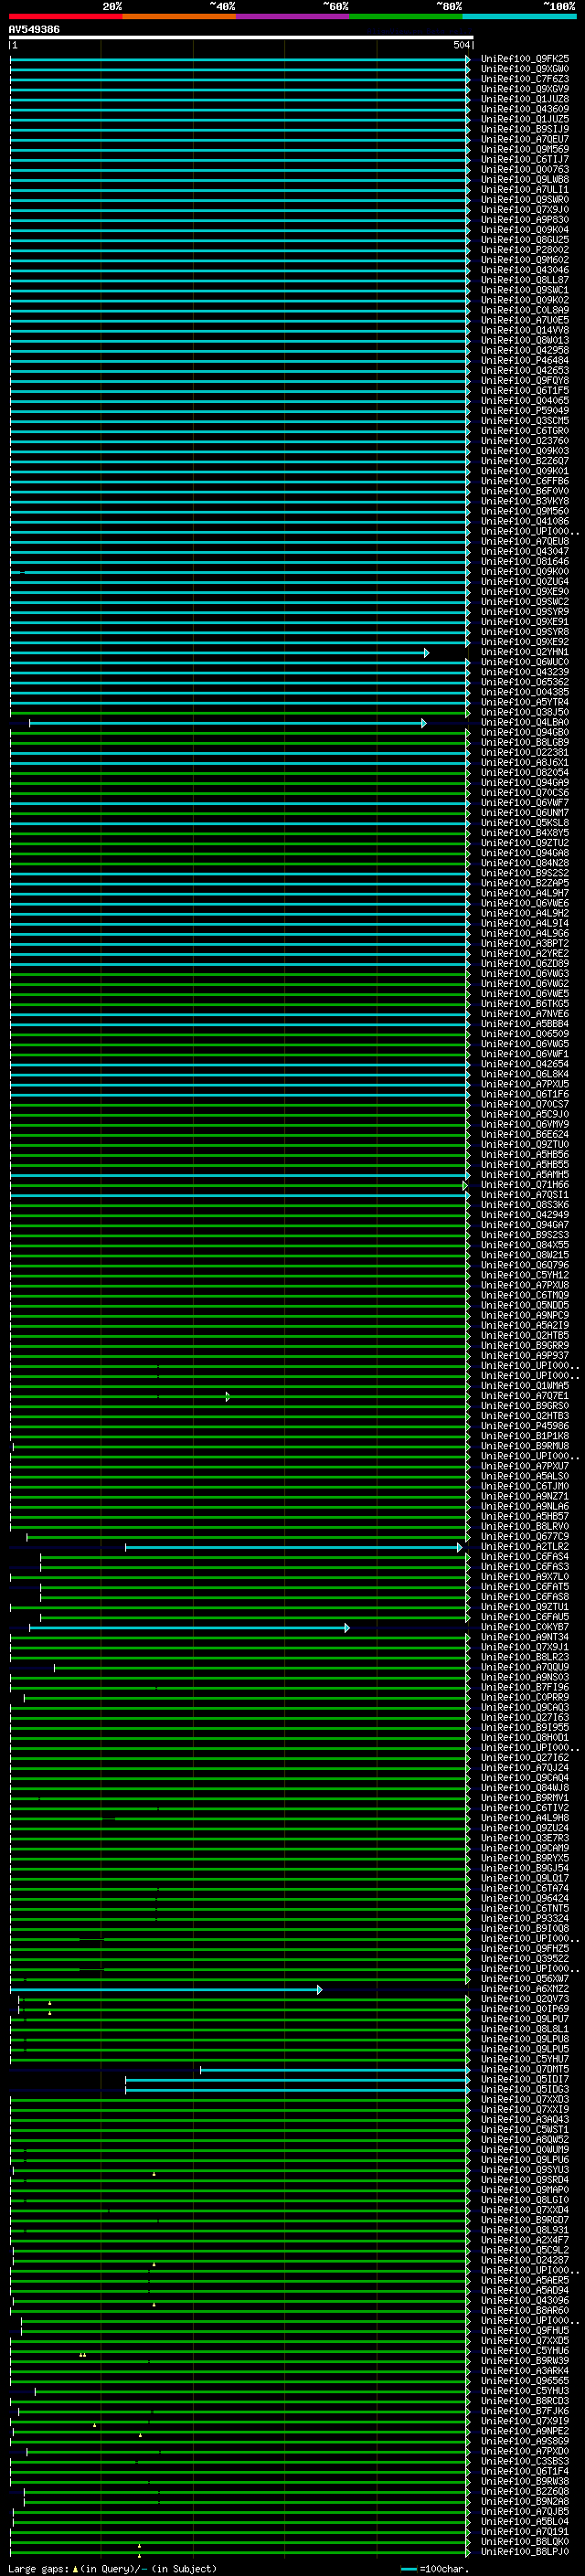
Task: Select the UniRef100_Q42949 label
Action: (x=525, y=1215)
